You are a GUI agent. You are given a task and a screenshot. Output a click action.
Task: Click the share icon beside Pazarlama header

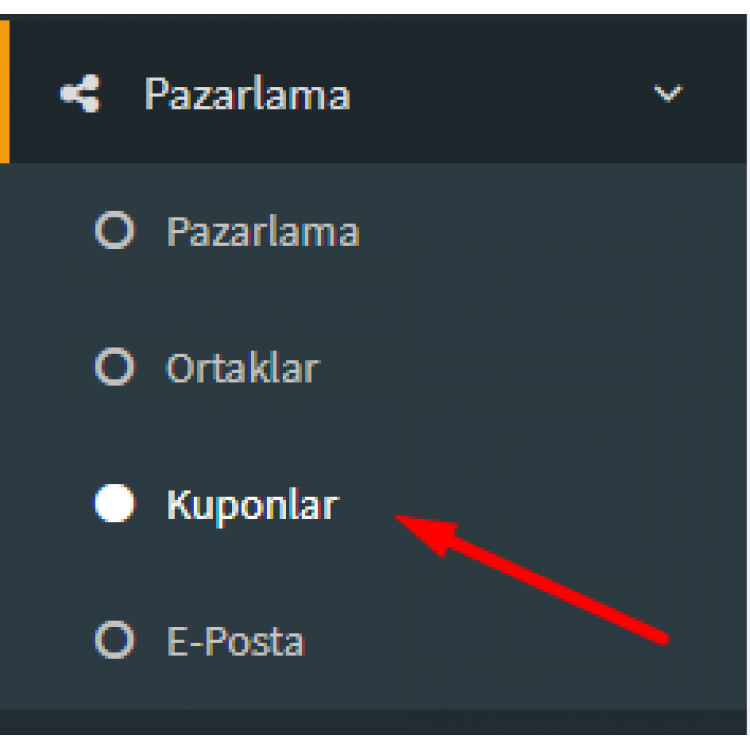click(80, 93)
